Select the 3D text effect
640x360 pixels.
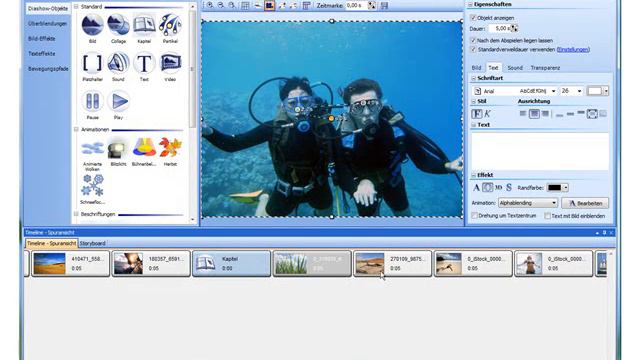coord(498,188)
